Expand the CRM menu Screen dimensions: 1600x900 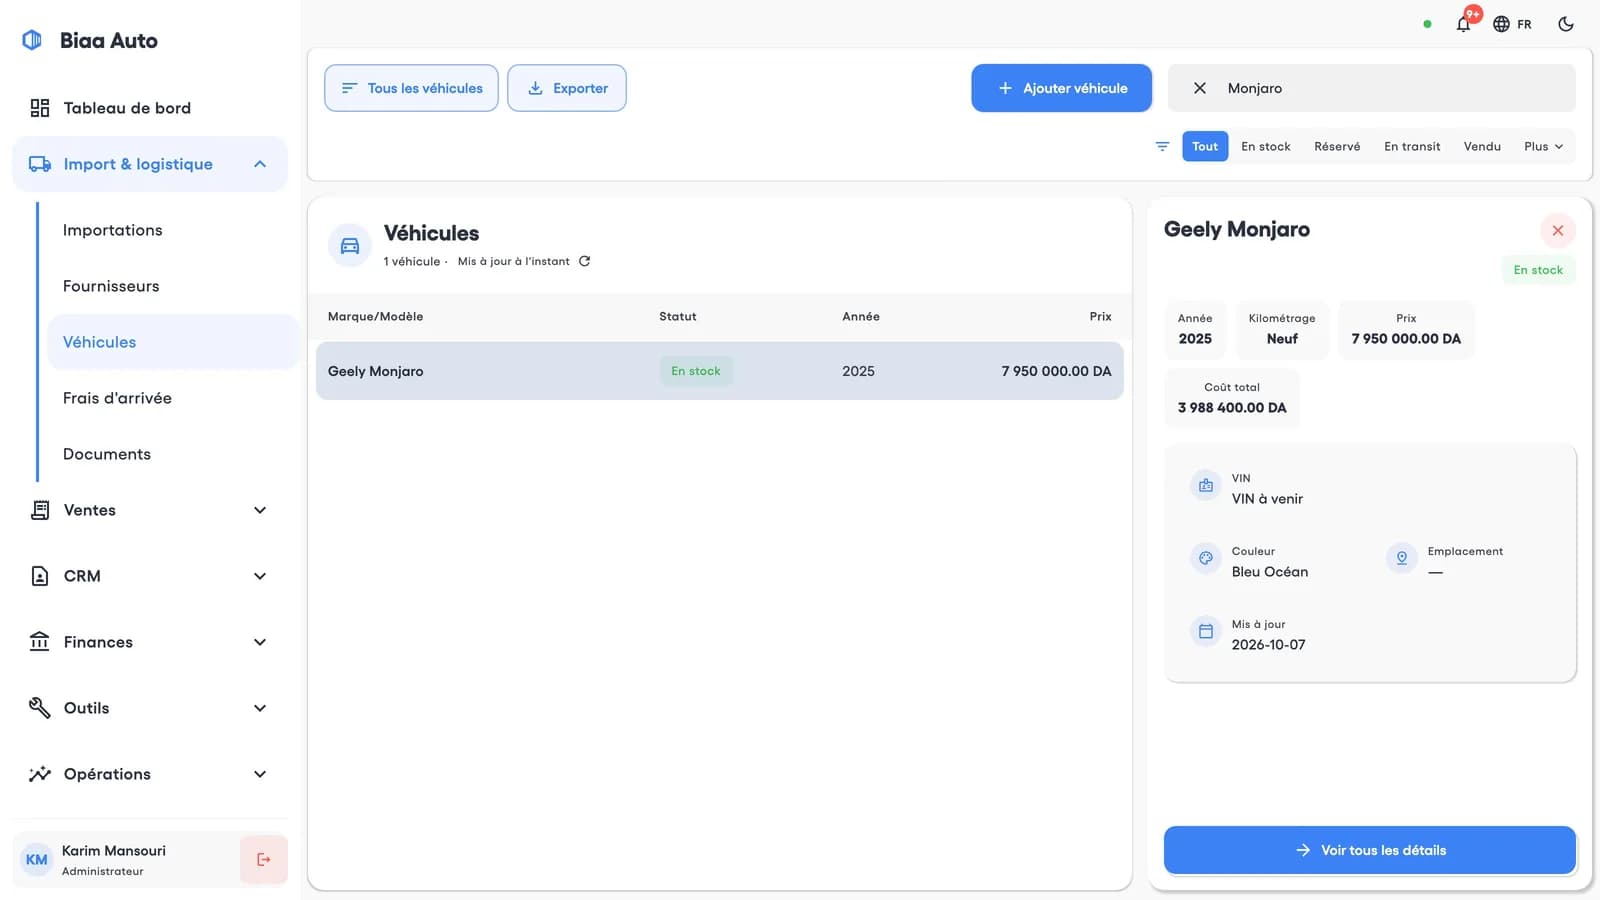click(x=150, y=576)
